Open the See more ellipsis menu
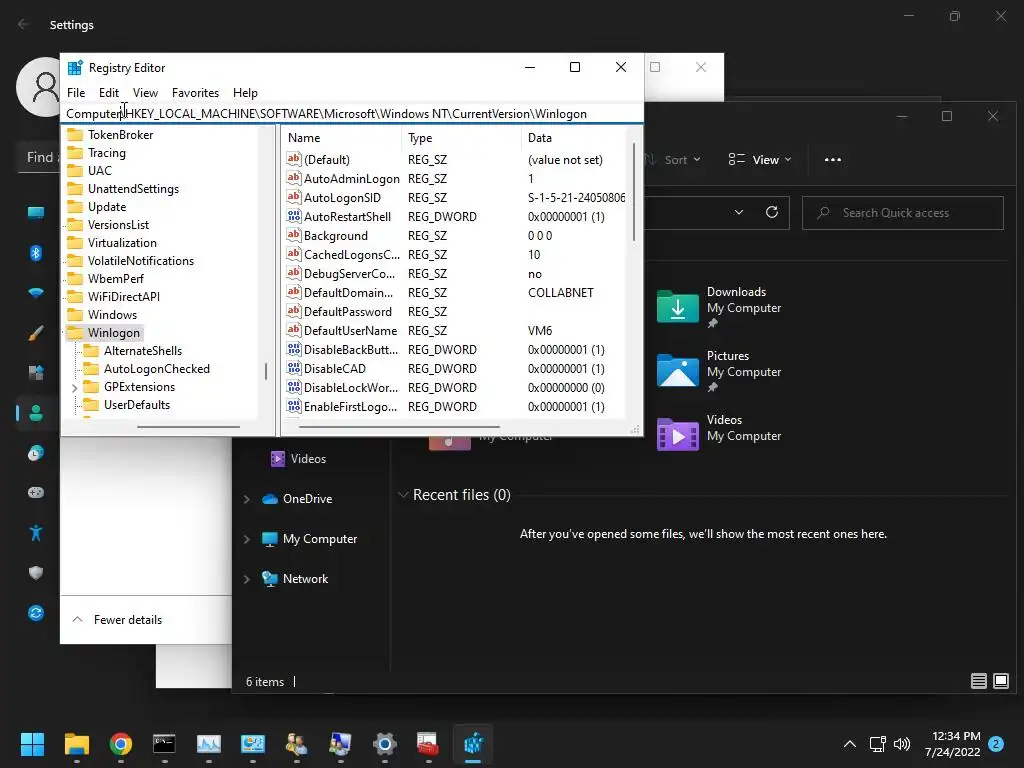1024x768 pixels. pyautogui.click(x=833, y=160)
